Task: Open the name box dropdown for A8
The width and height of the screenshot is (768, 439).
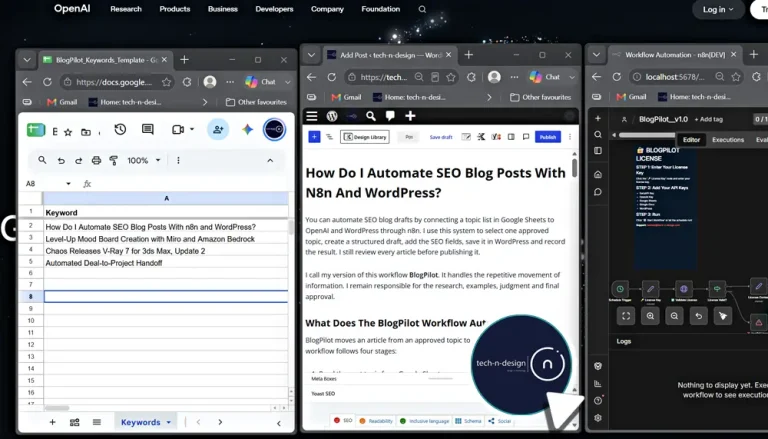Action: pyautogui.click(x=69, y=184)
